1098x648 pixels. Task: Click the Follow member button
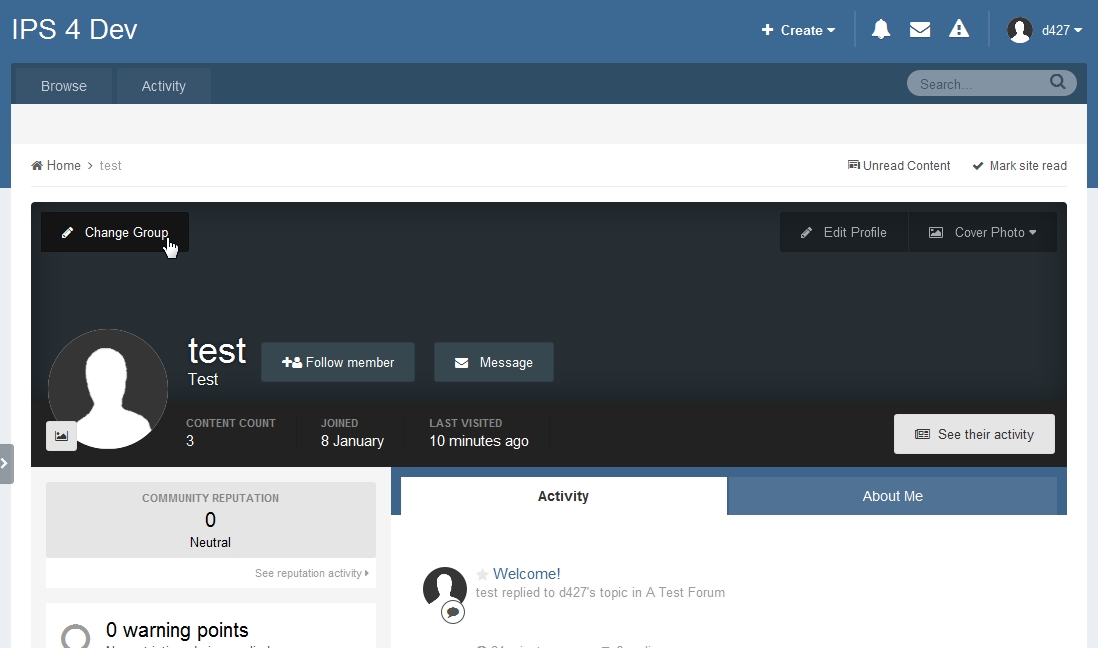[x=338, y=362]
